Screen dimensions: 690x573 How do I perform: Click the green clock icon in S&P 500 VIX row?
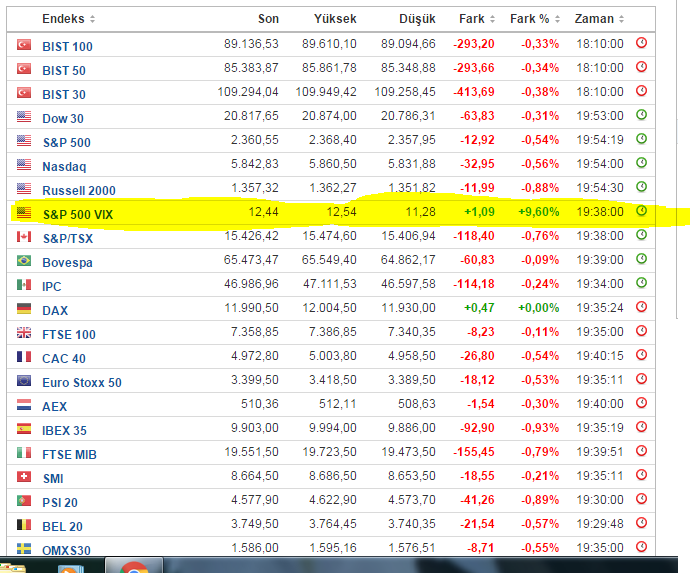[x=642, y=211]
